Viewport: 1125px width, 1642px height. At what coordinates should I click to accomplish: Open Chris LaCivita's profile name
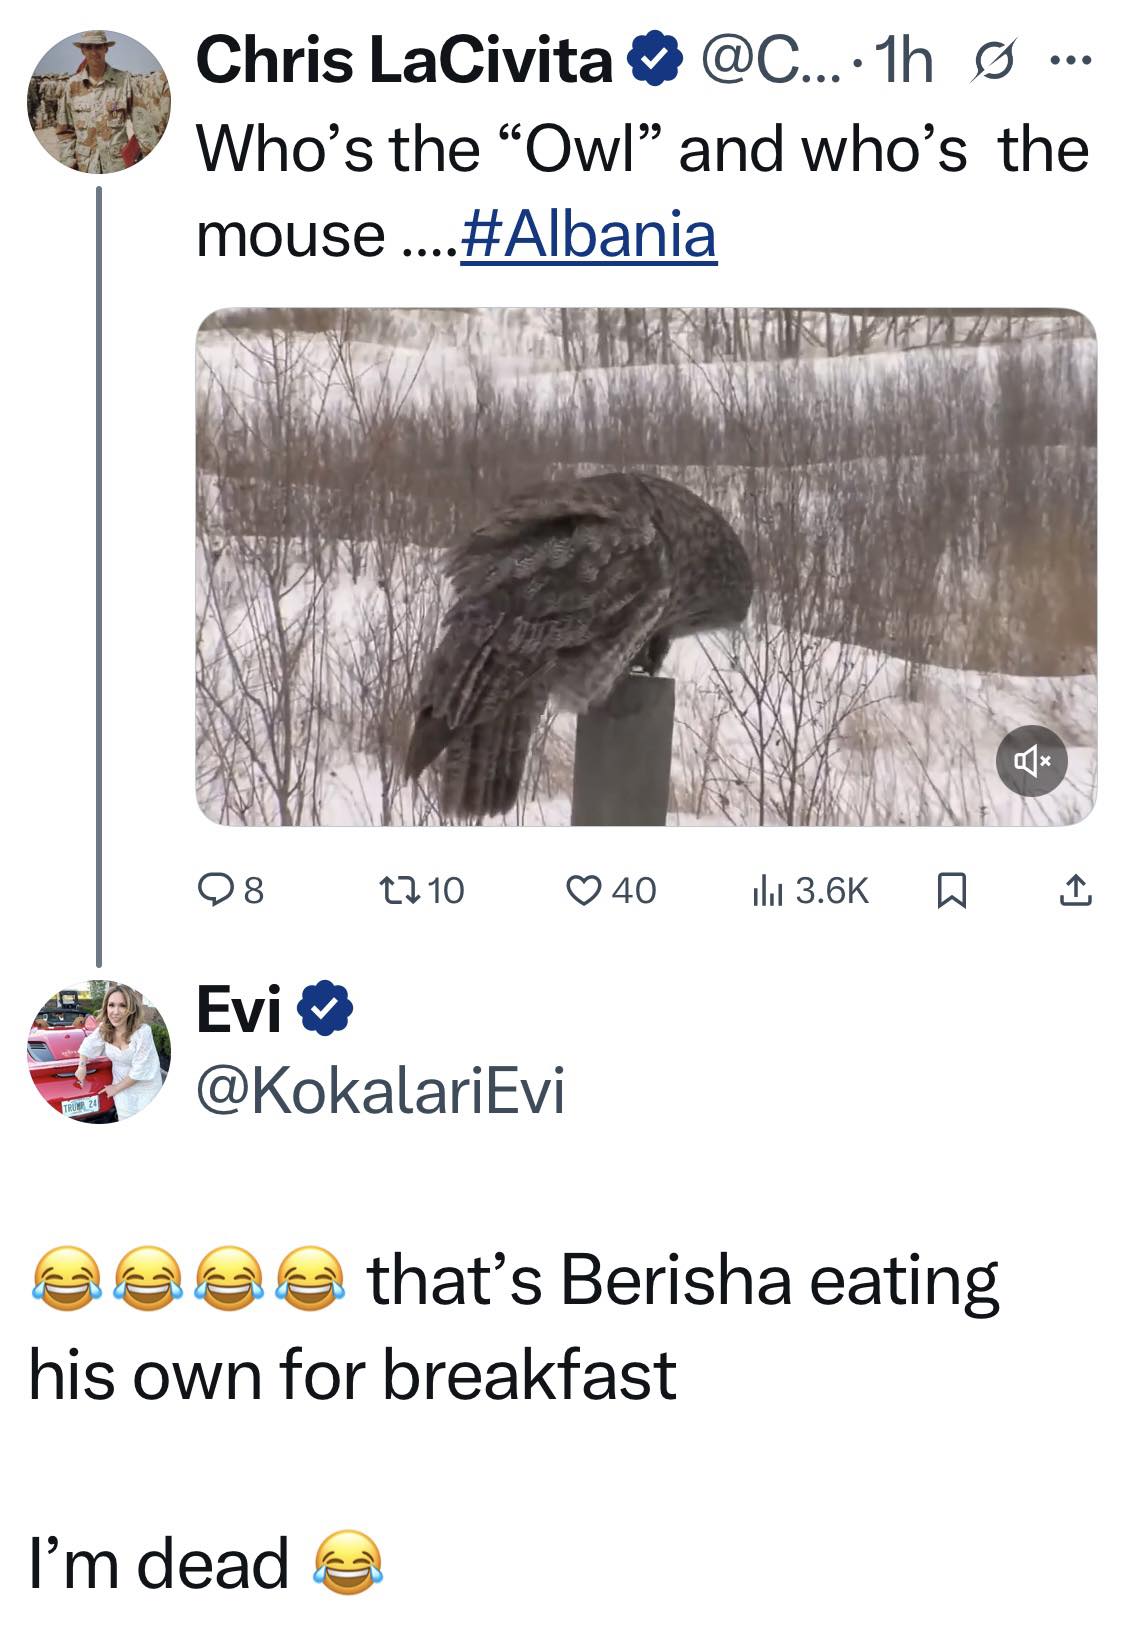pos(404,61)
